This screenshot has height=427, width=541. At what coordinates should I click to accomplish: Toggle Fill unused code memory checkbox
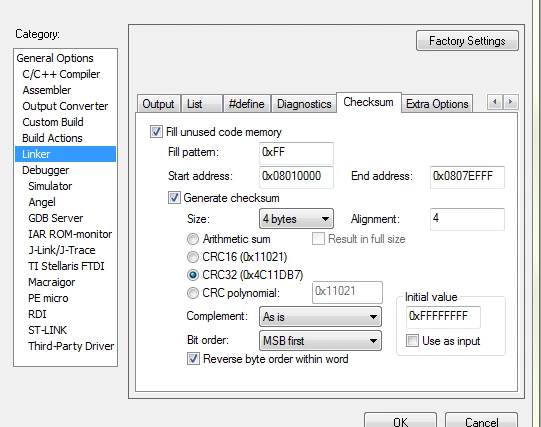(156, 132)
